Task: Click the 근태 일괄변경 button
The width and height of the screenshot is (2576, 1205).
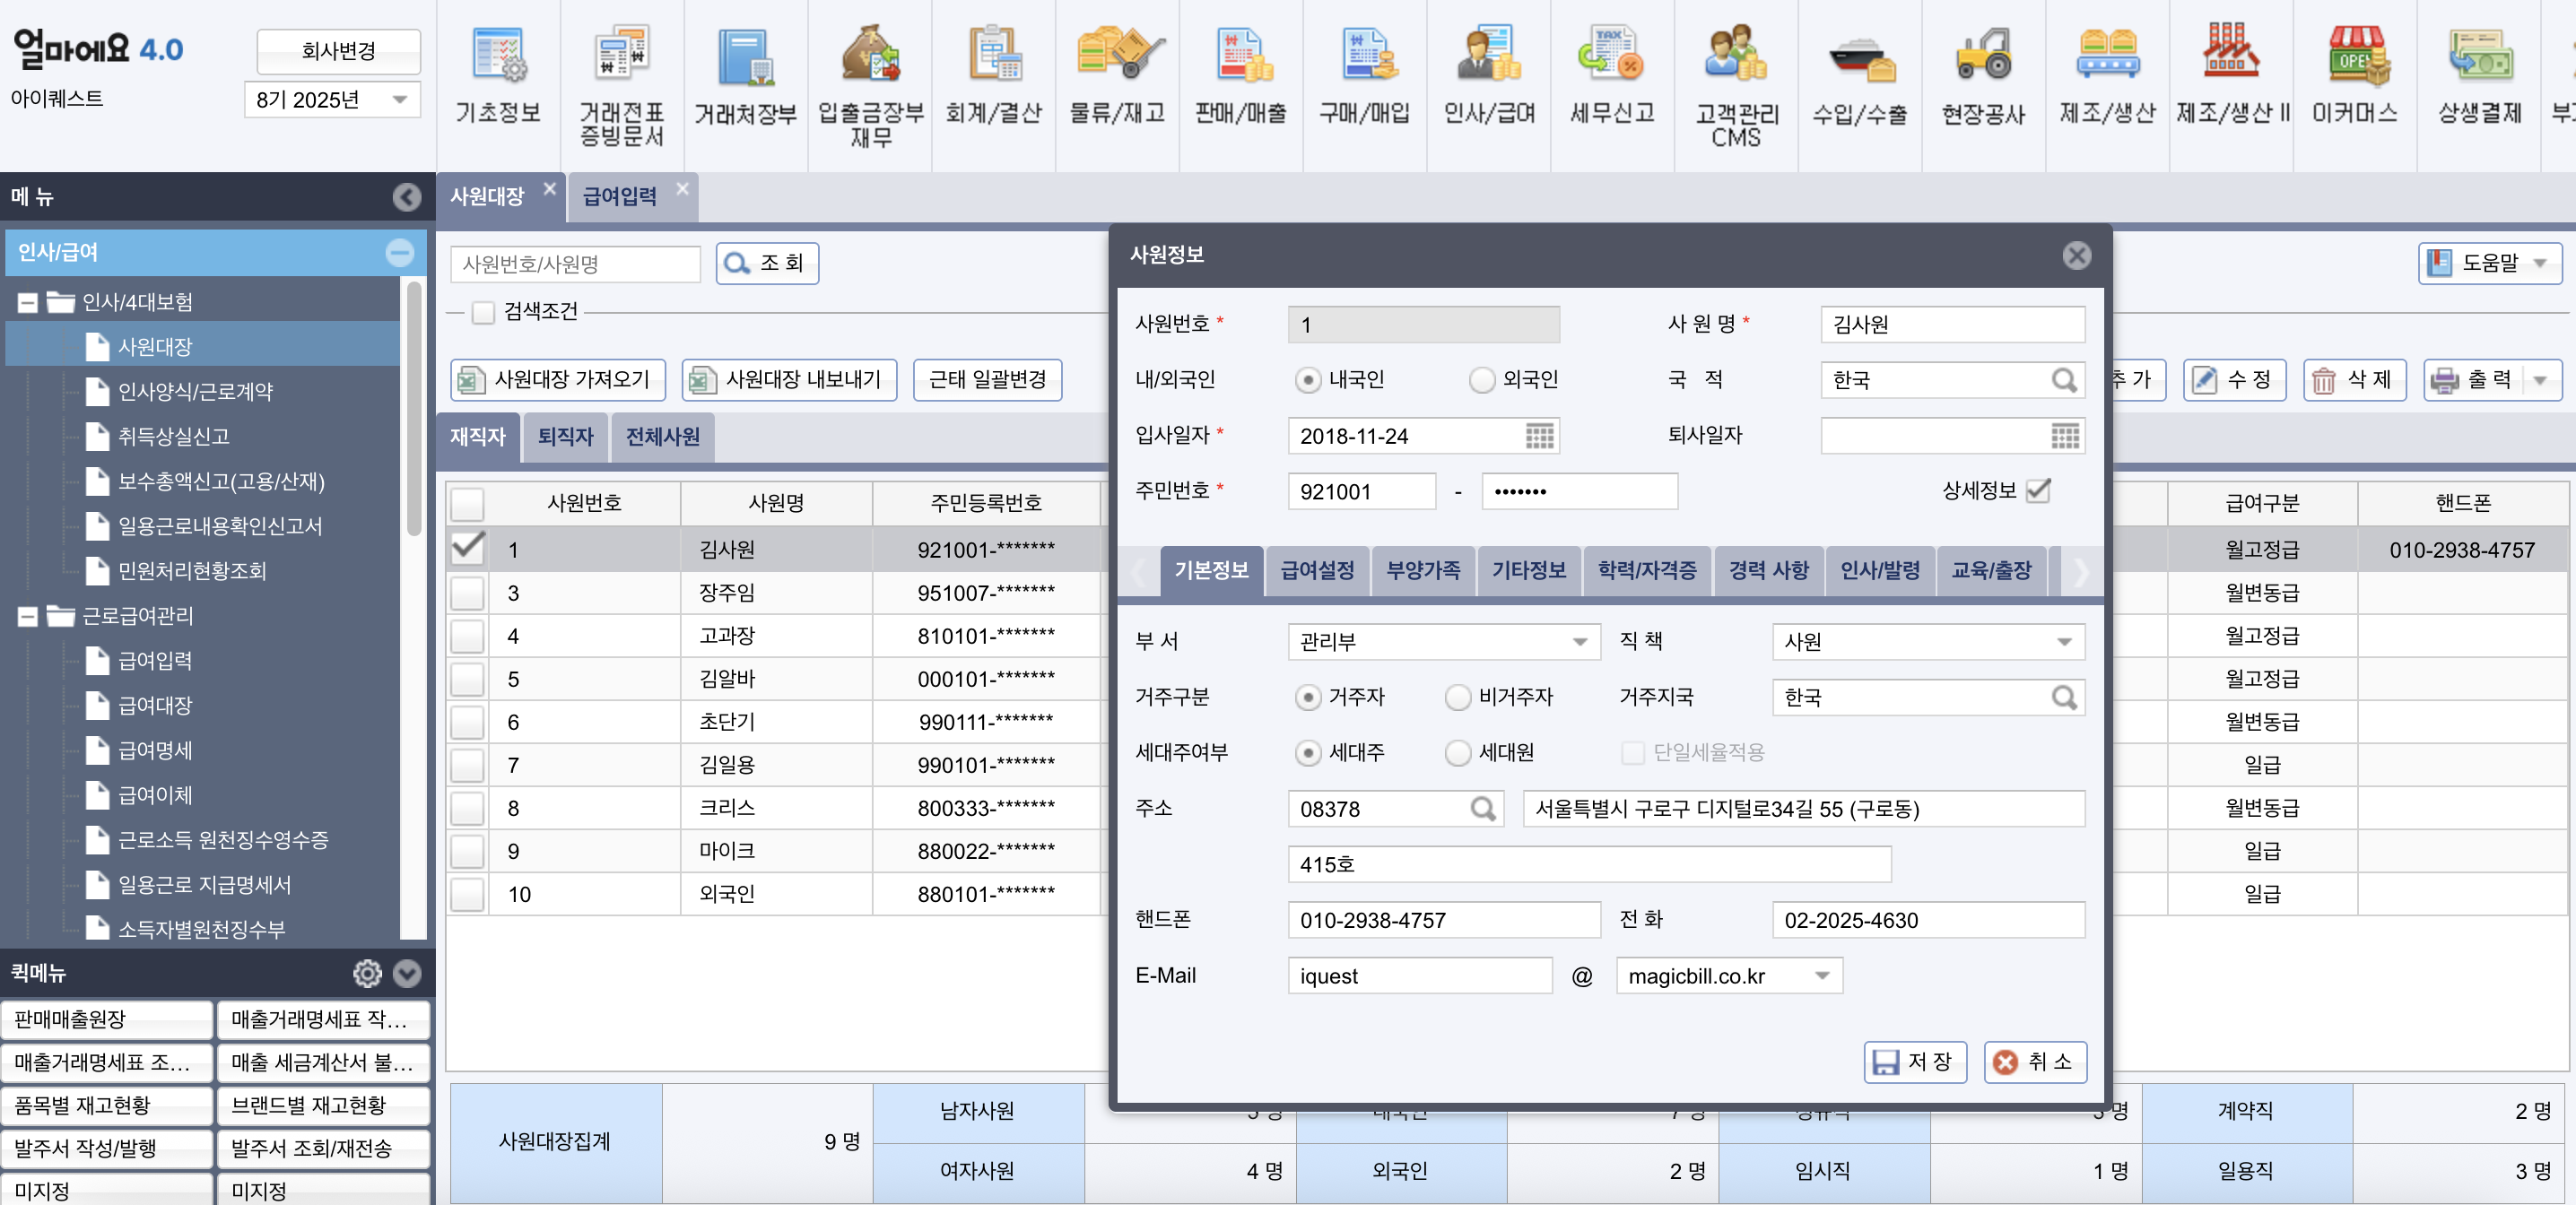Action: (x=987, y=380)
